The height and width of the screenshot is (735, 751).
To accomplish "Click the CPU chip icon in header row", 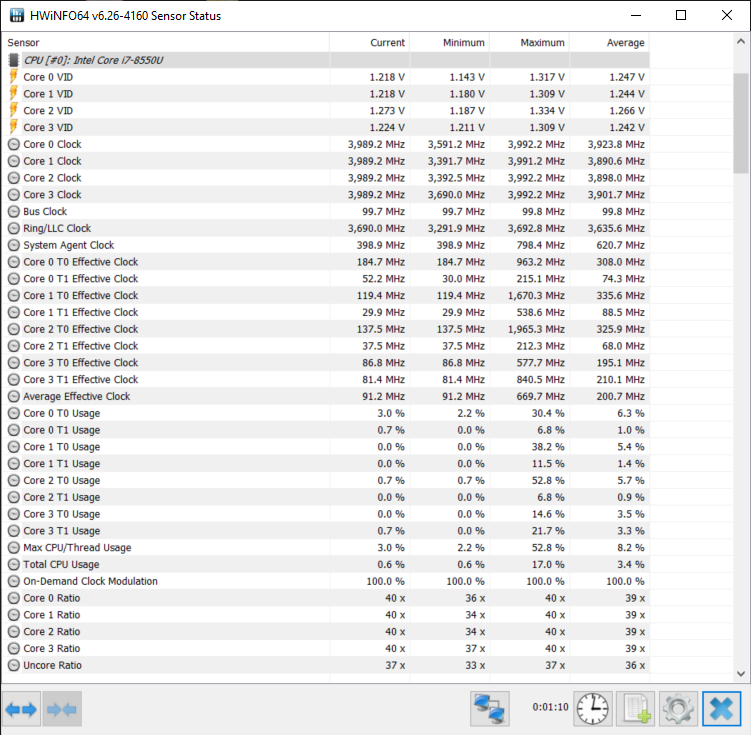I will tap(14, 60).
